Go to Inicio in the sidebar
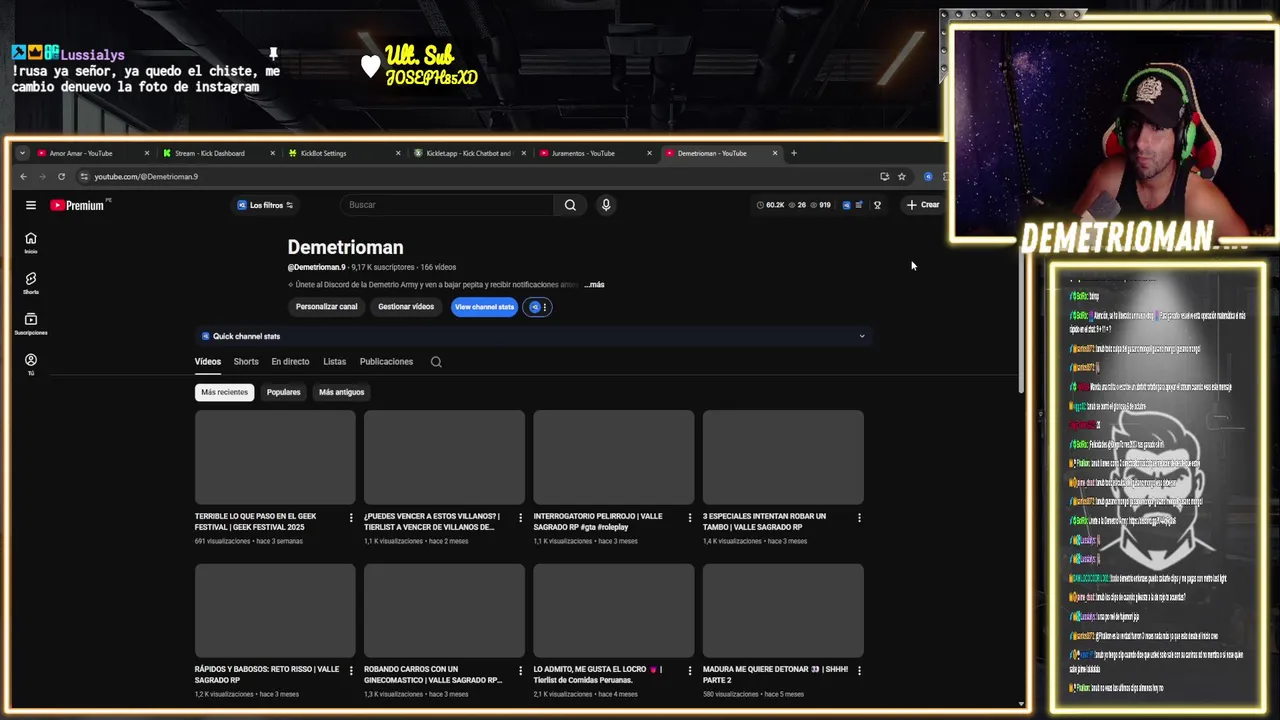 [x=31, y=243]
